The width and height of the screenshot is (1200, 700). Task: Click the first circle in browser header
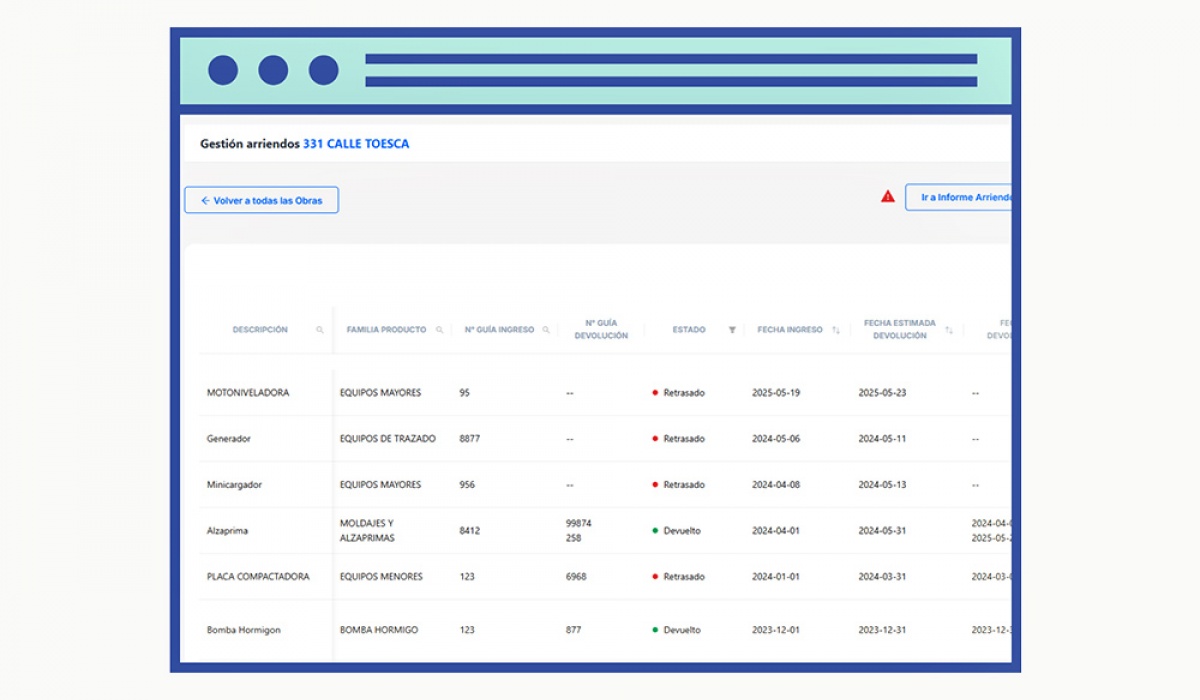223,70
